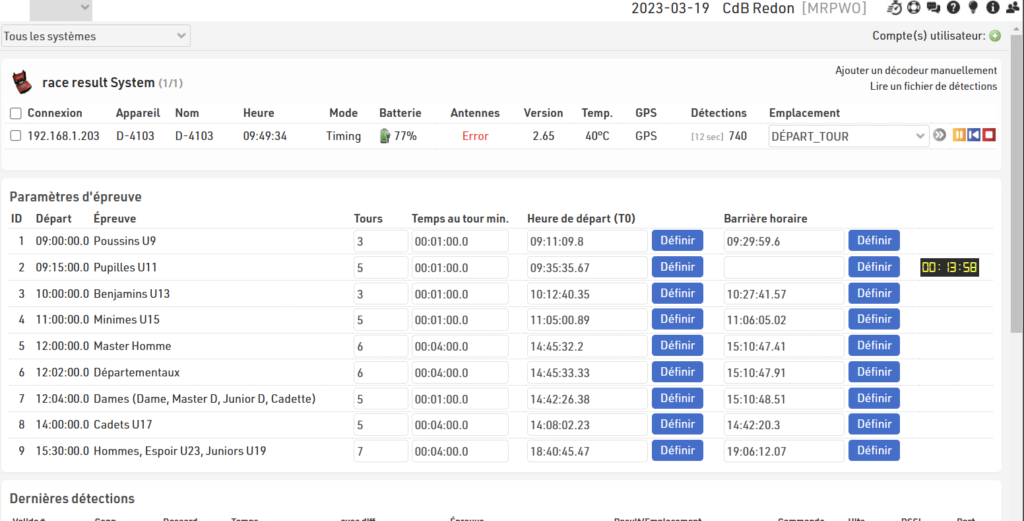
Task: Click Ajouter un décodeur manuellement
Action: (916, 71)
